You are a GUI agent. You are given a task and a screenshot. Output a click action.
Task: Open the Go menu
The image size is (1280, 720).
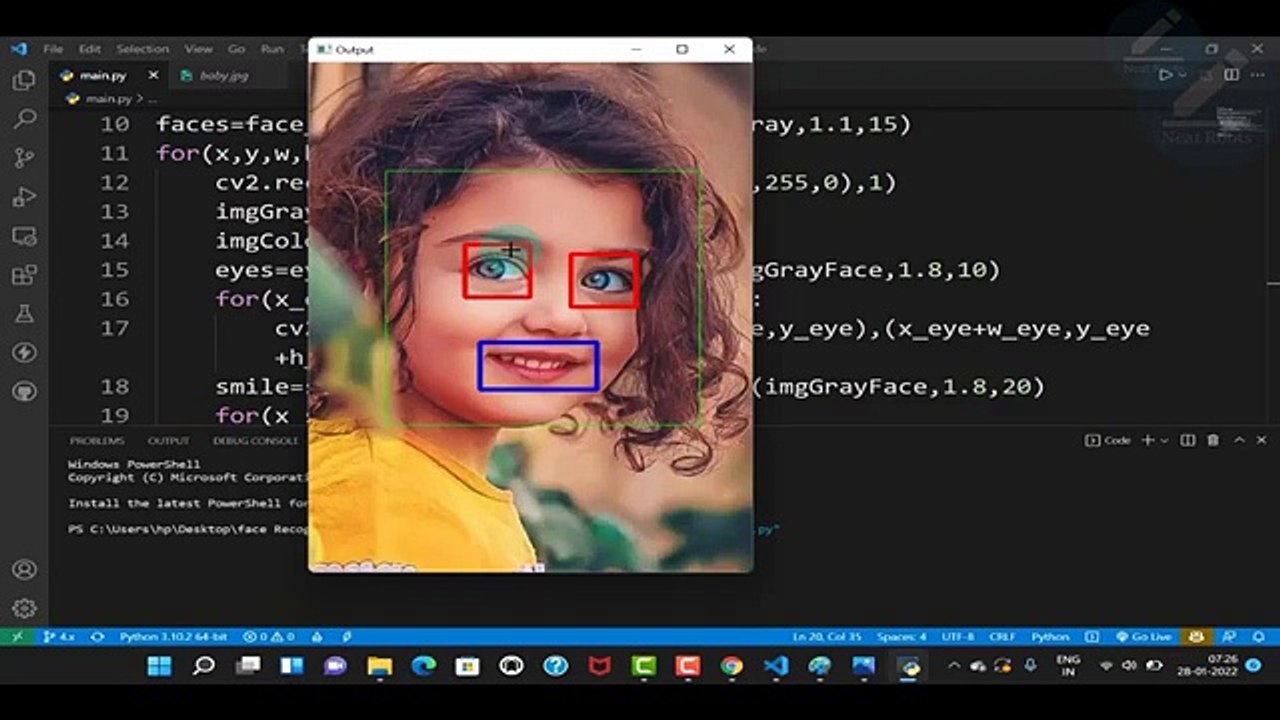236,48
